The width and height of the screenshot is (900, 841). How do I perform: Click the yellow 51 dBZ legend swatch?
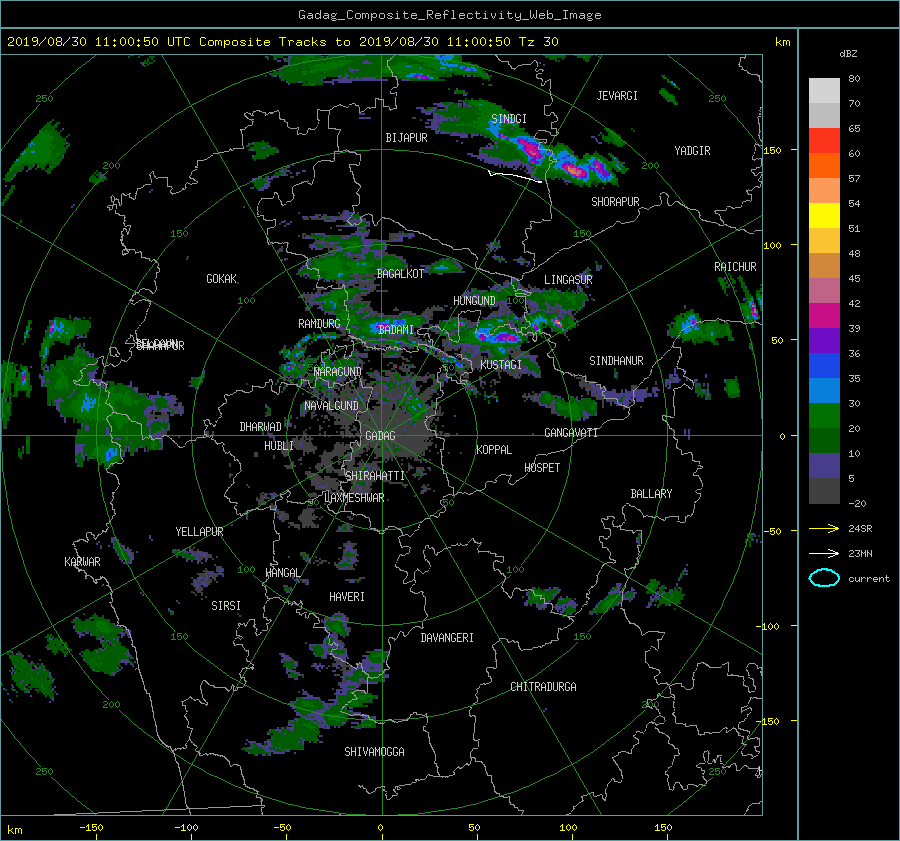click(824, 216)
